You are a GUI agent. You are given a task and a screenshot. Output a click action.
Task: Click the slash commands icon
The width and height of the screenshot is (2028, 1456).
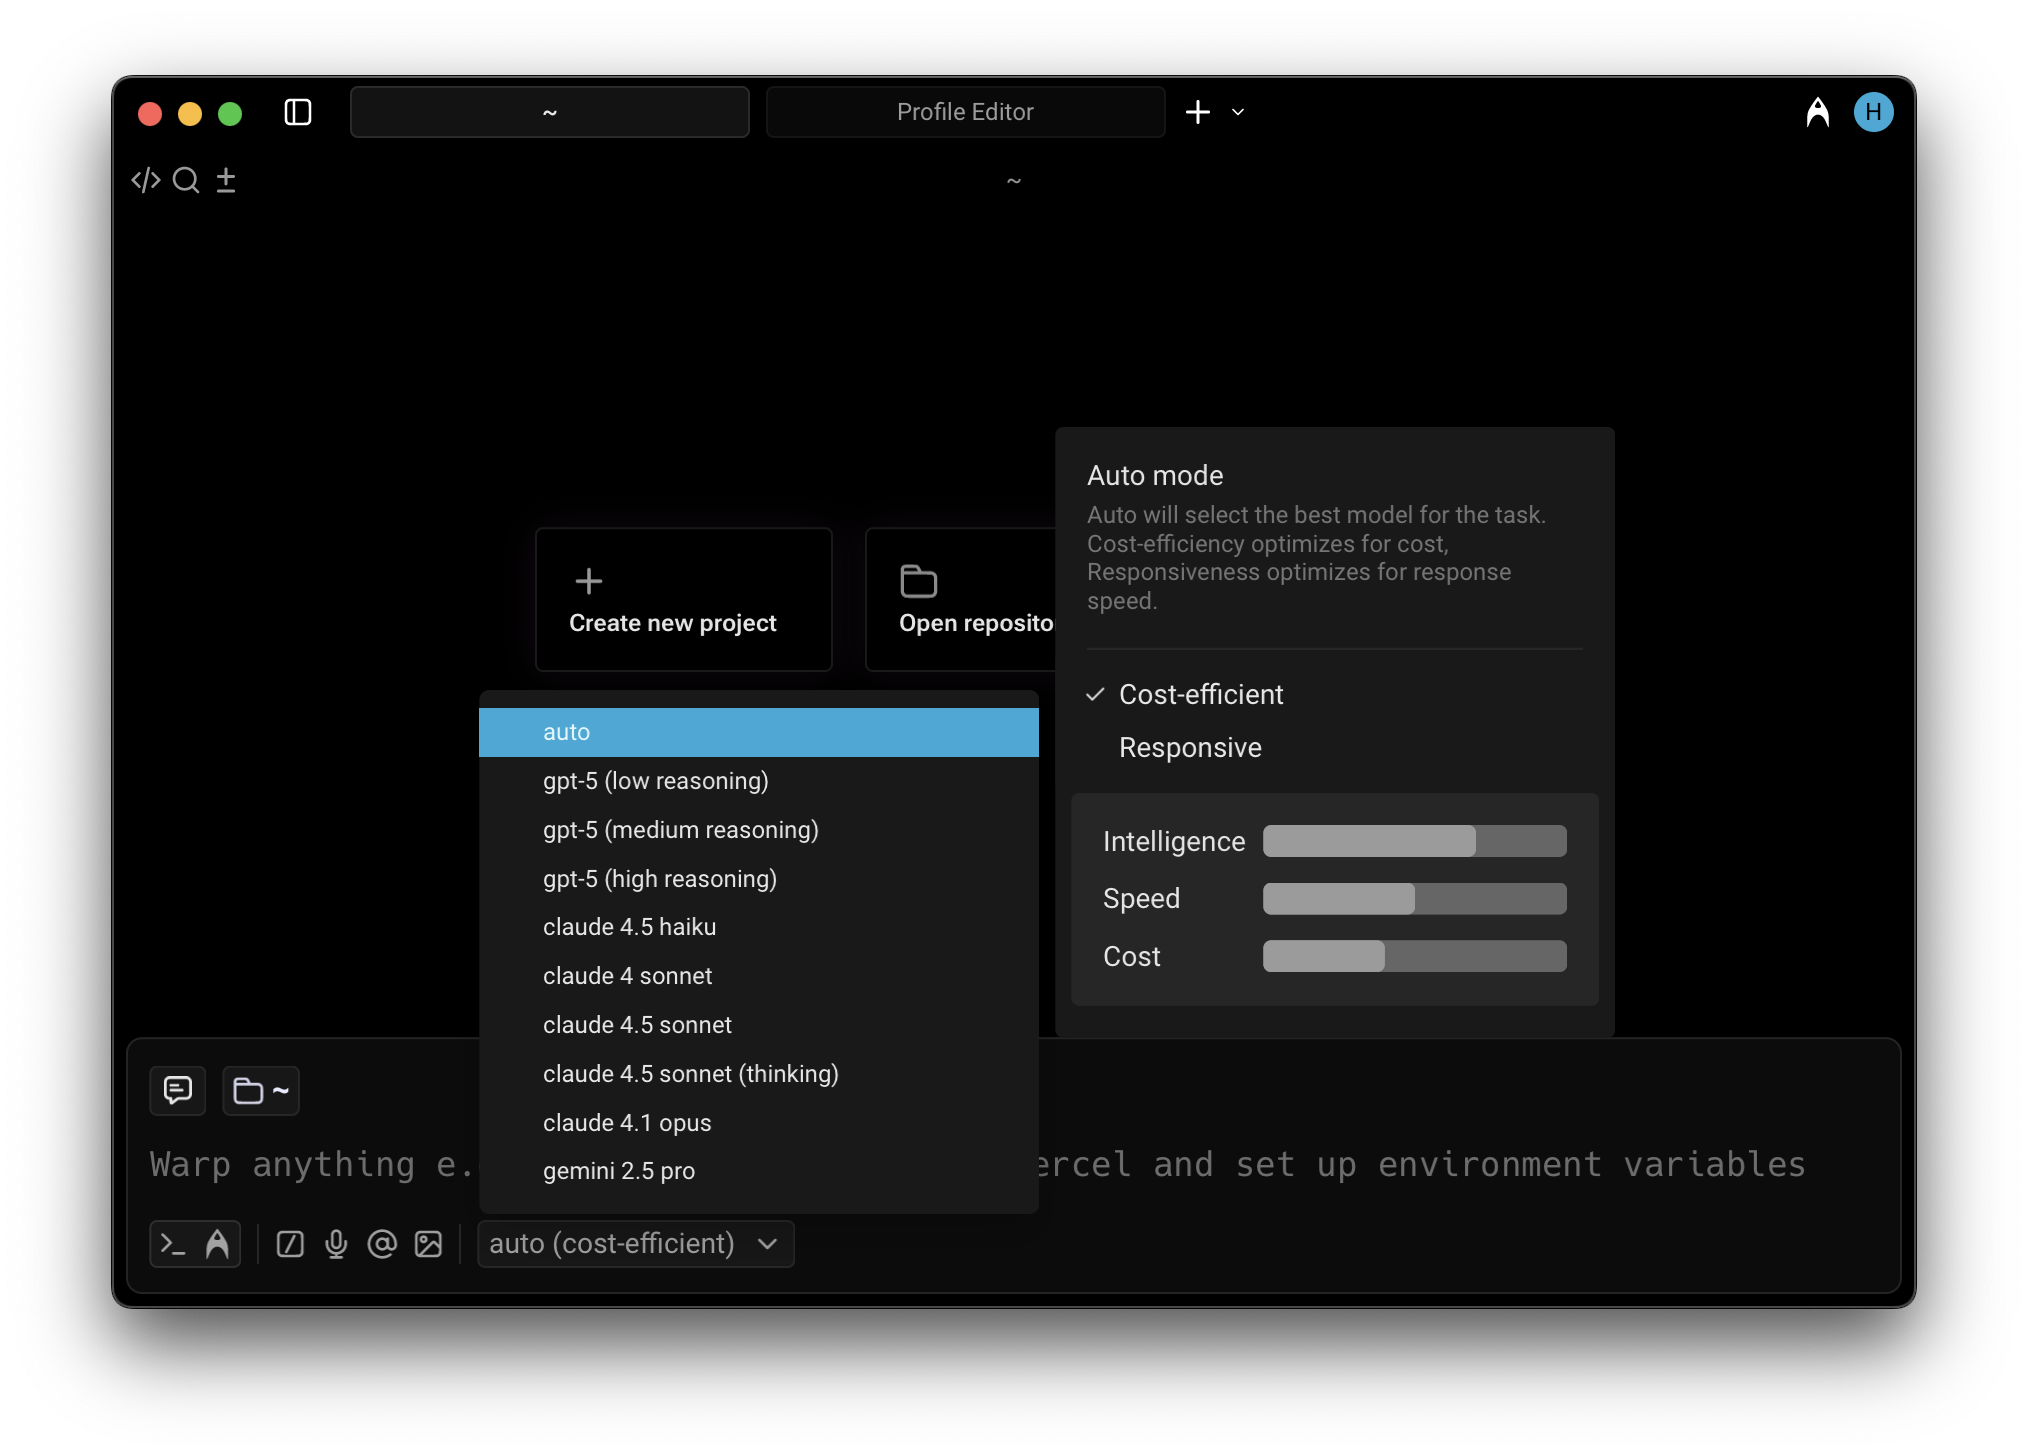(290, 1244)
